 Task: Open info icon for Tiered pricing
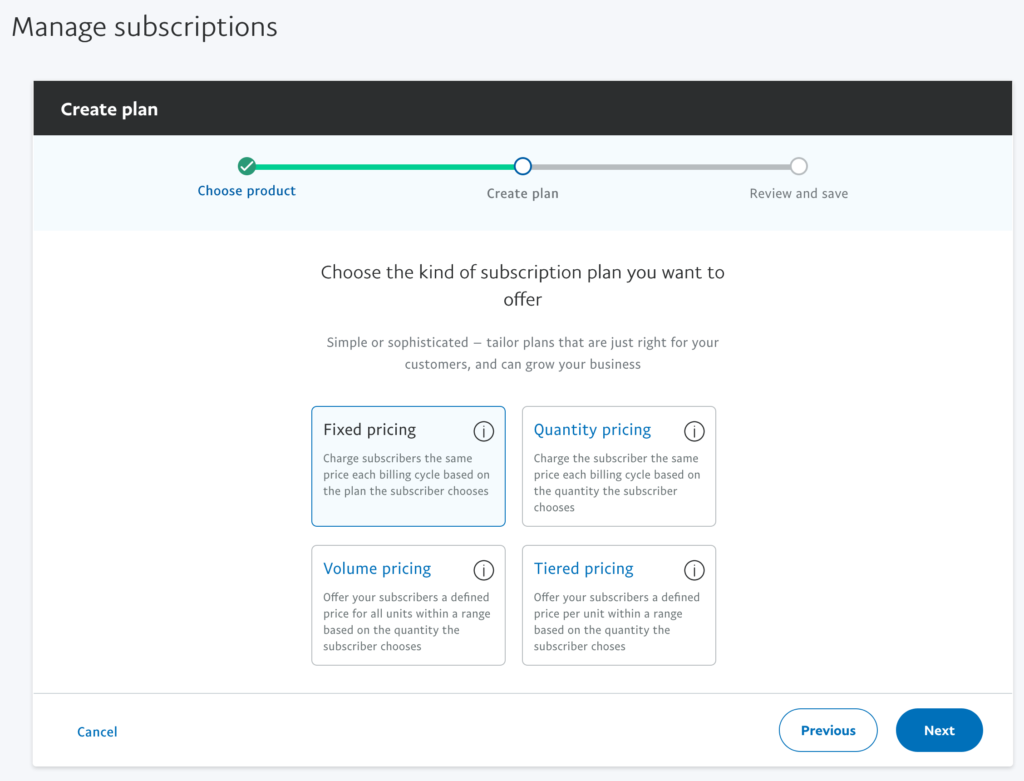(x=694, y=570)
